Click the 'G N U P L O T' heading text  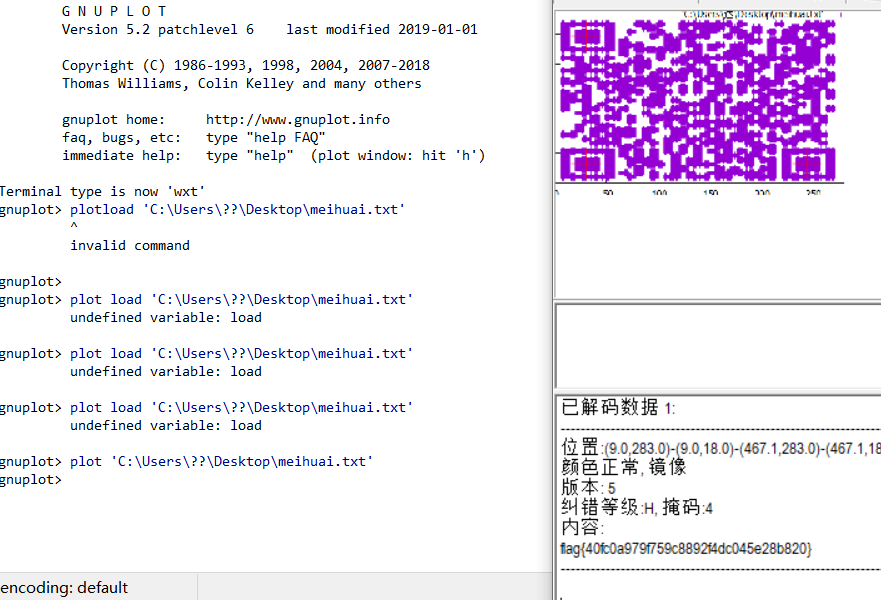point(114,11)
